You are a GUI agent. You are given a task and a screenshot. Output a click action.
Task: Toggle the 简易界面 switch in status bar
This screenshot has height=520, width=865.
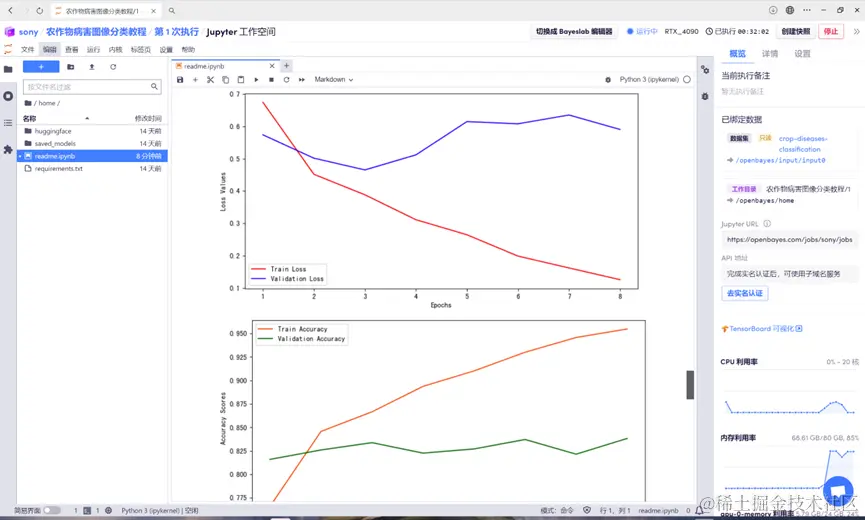51,511
